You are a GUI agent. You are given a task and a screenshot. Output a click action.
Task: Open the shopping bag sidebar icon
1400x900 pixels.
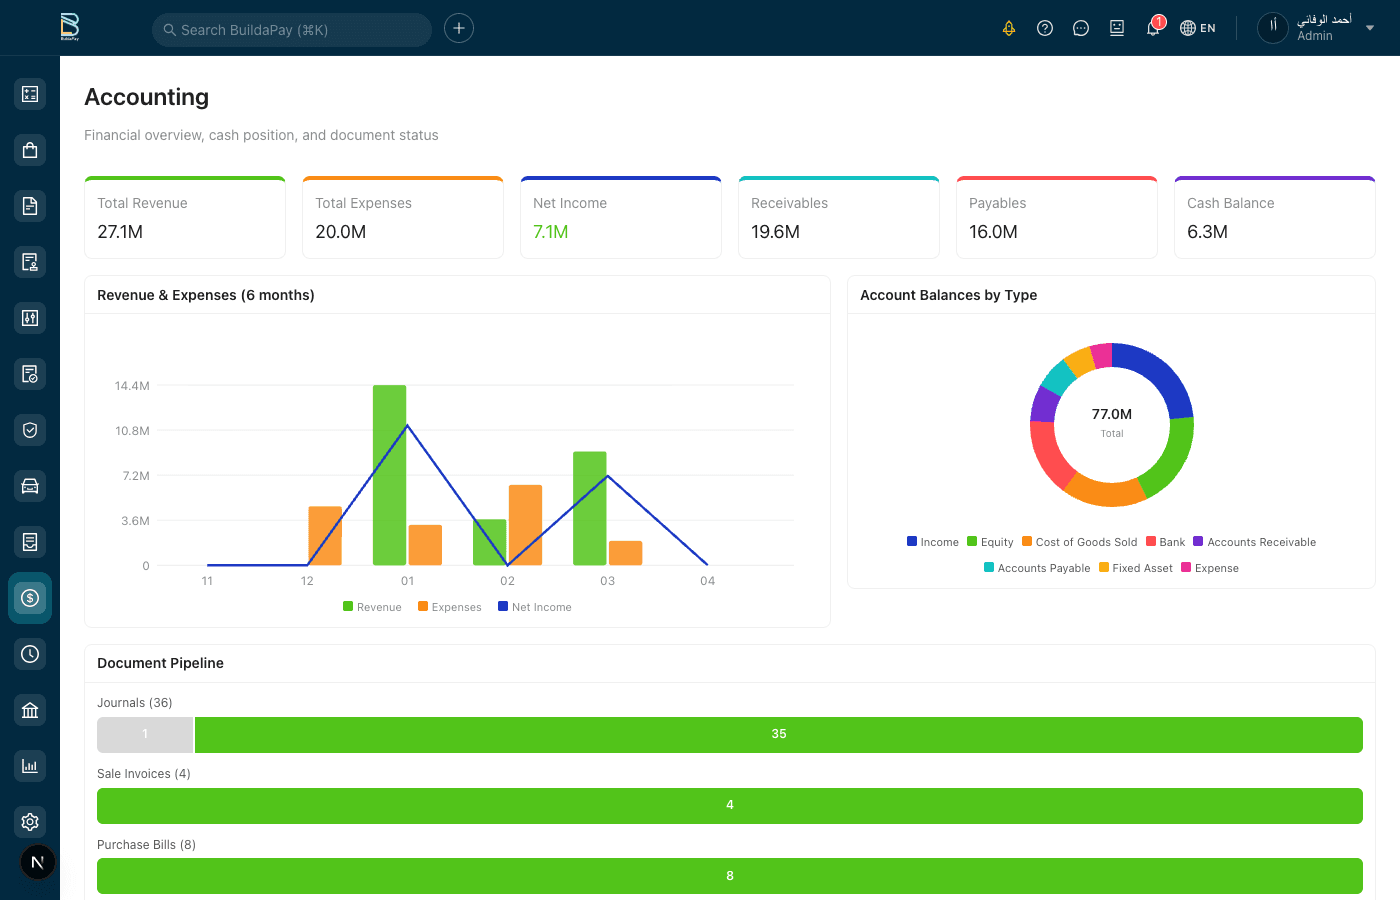[30, 150]
